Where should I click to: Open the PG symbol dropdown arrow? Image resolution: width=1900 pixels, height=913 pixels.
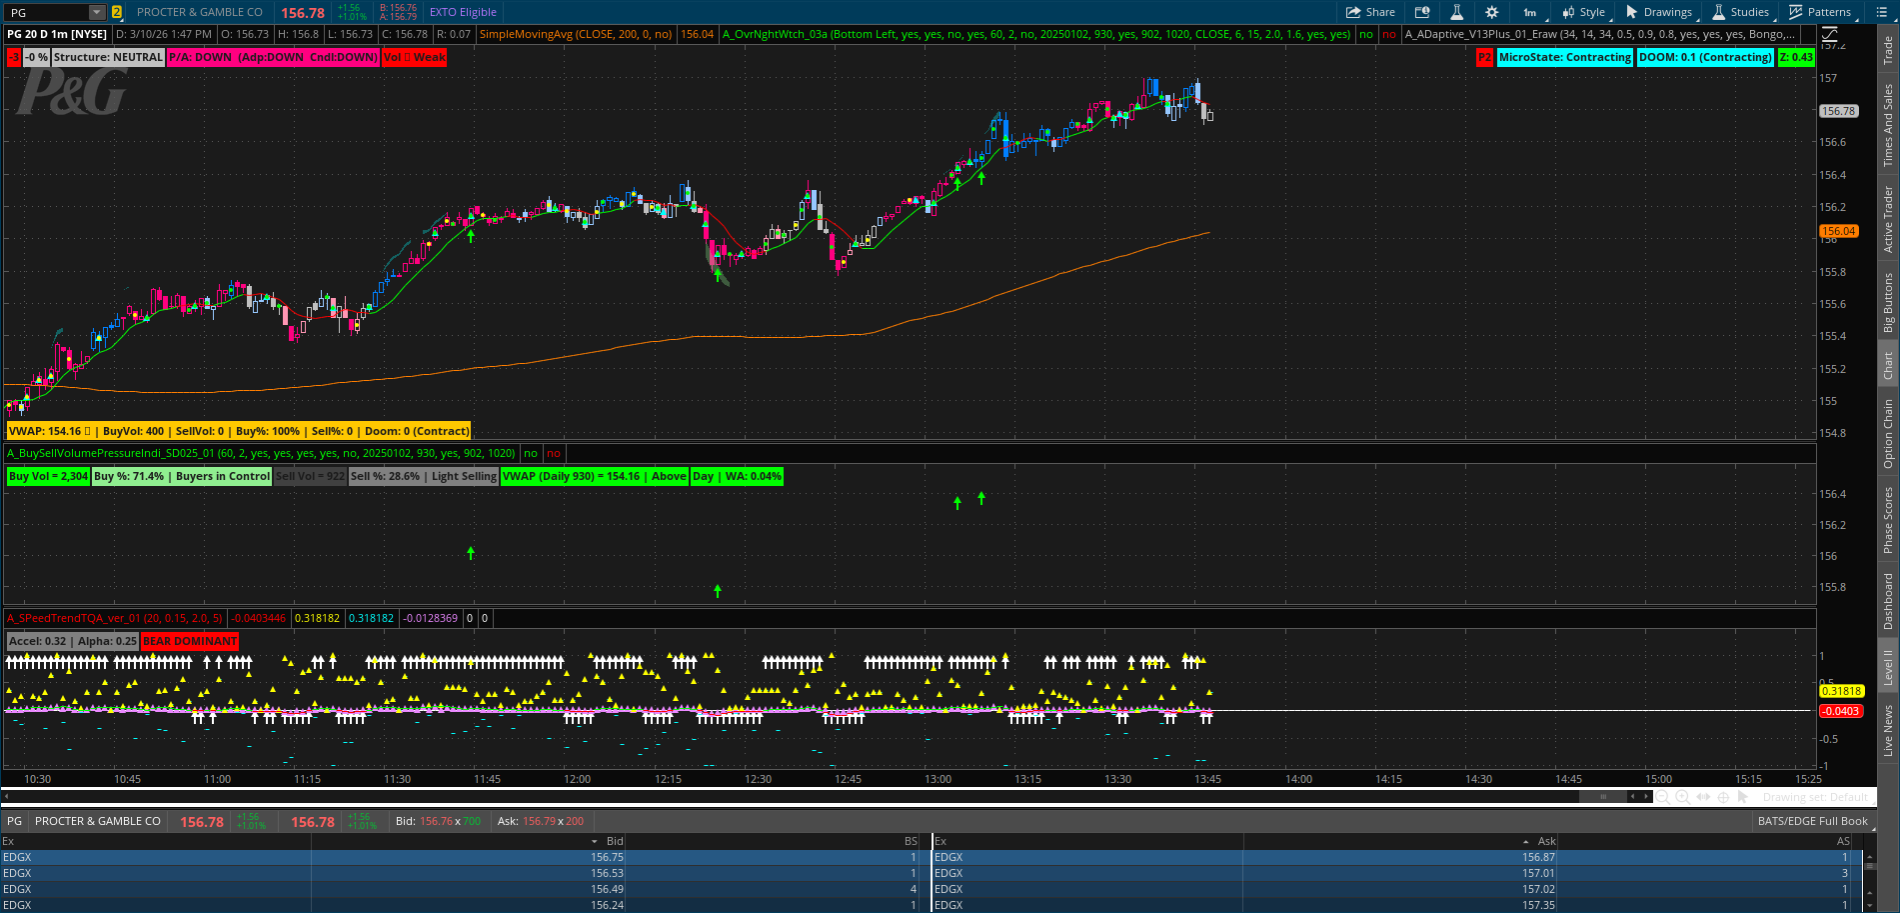click(x=96, y=12)
